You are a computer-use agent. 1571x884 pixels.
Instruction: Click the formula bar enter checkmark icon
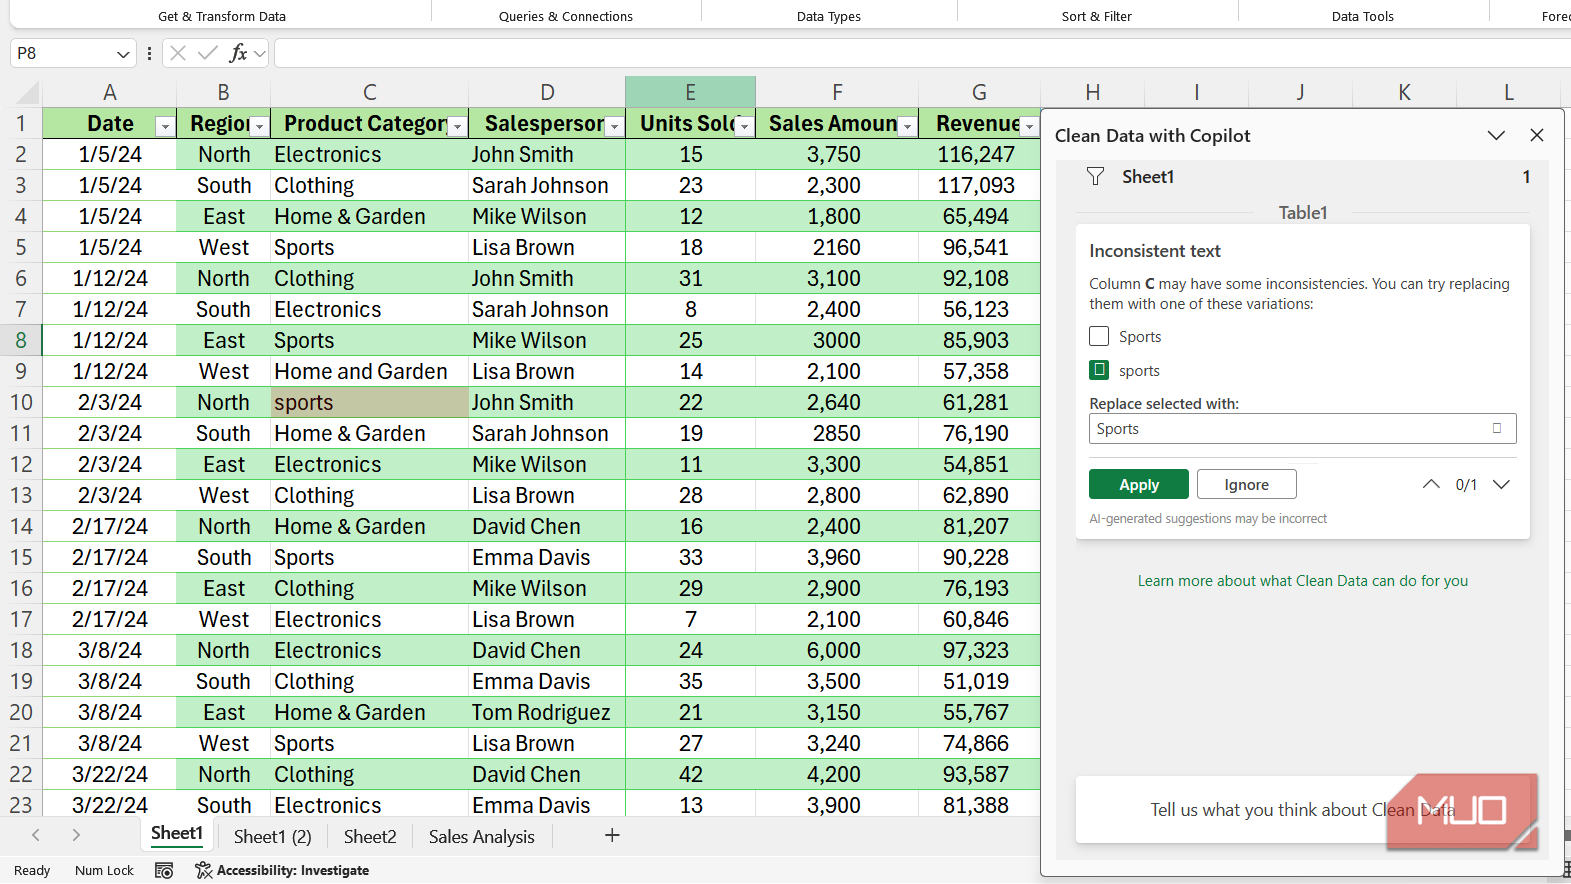tap(208, 53)
